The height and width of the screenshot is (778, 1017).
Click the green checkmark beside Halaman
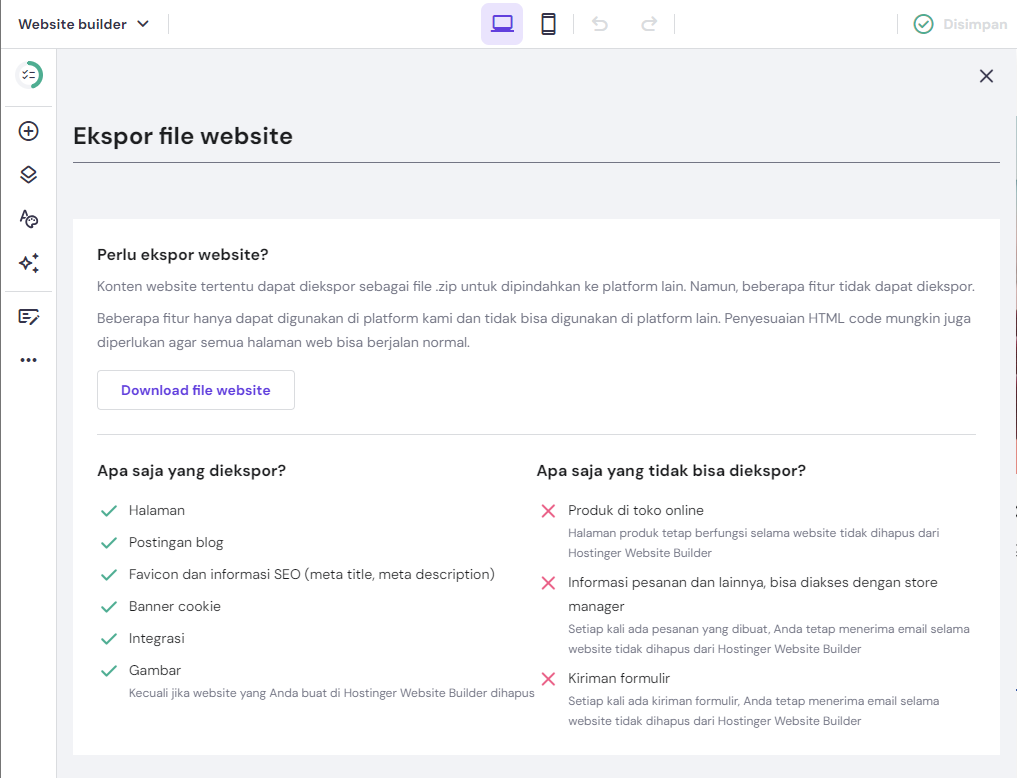[x=108, y=510]
